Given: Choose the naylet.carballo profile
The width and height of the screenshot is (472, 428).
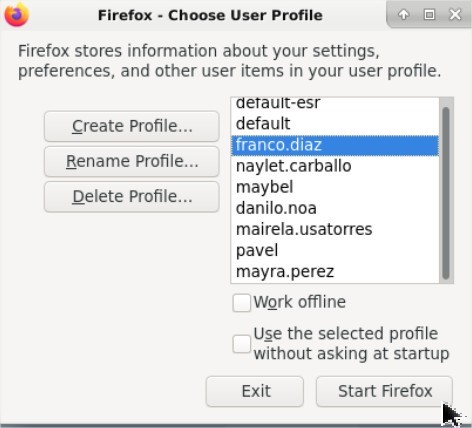Looking at the screenshot, I should point(335,166).
